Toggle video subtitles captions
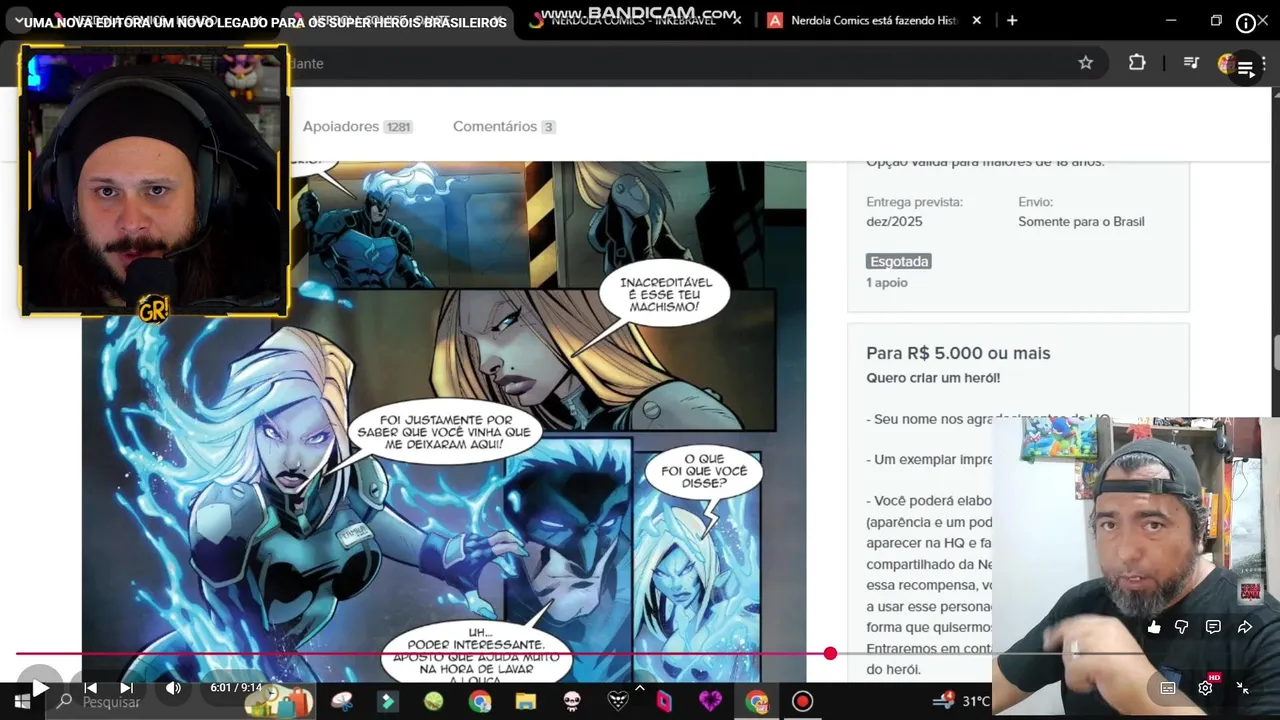 point(1168,688)
